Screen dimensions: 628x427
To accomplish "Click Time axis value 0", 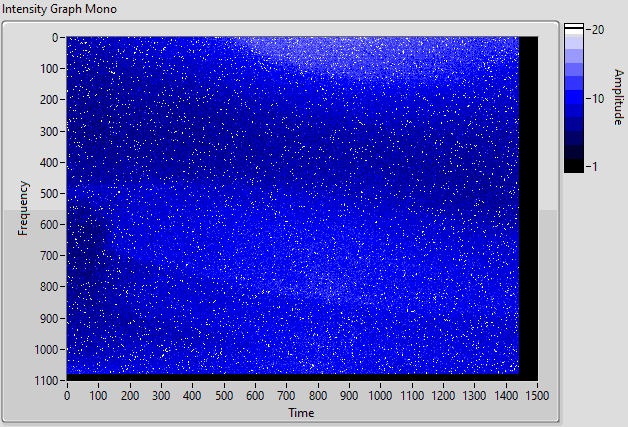I will pyautogui.click(x=67, y=396).
